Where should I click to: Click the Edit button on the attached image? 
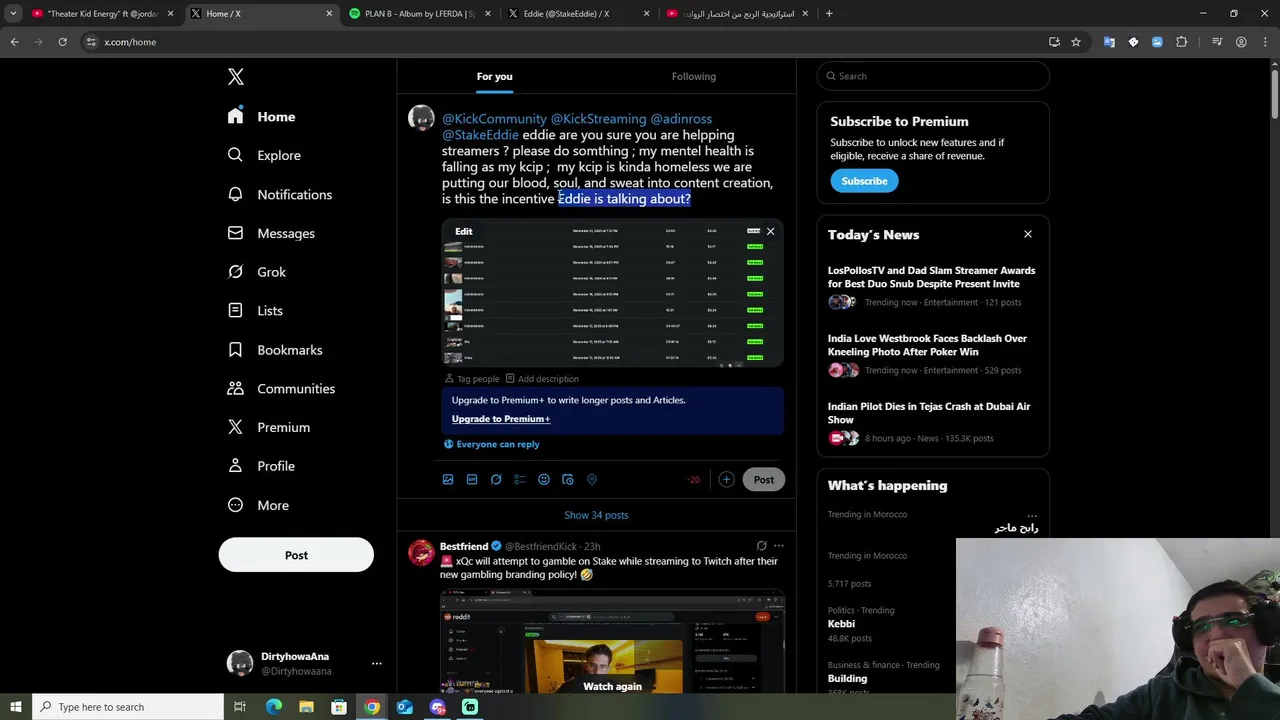click(x=464, y=231)
